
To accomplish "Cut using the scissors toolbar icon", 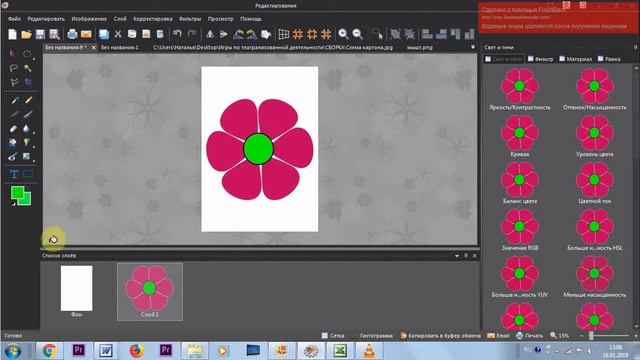I will (118, 34).
